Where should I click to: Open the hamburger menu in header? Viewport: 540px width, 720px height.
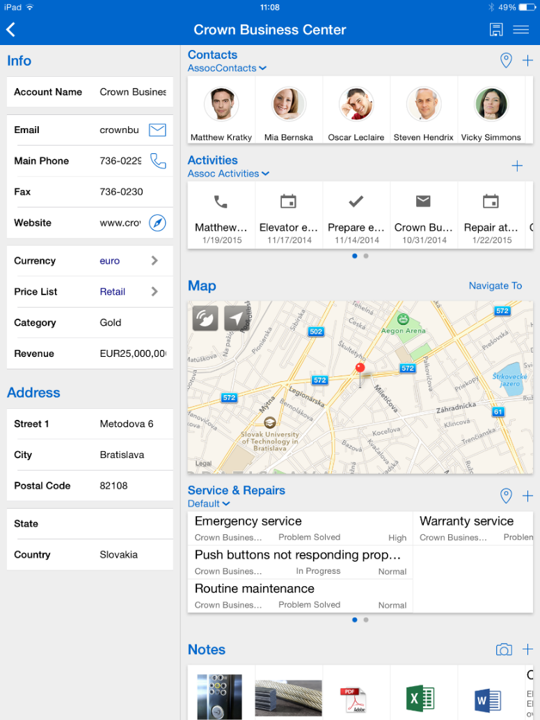[521, 30]
